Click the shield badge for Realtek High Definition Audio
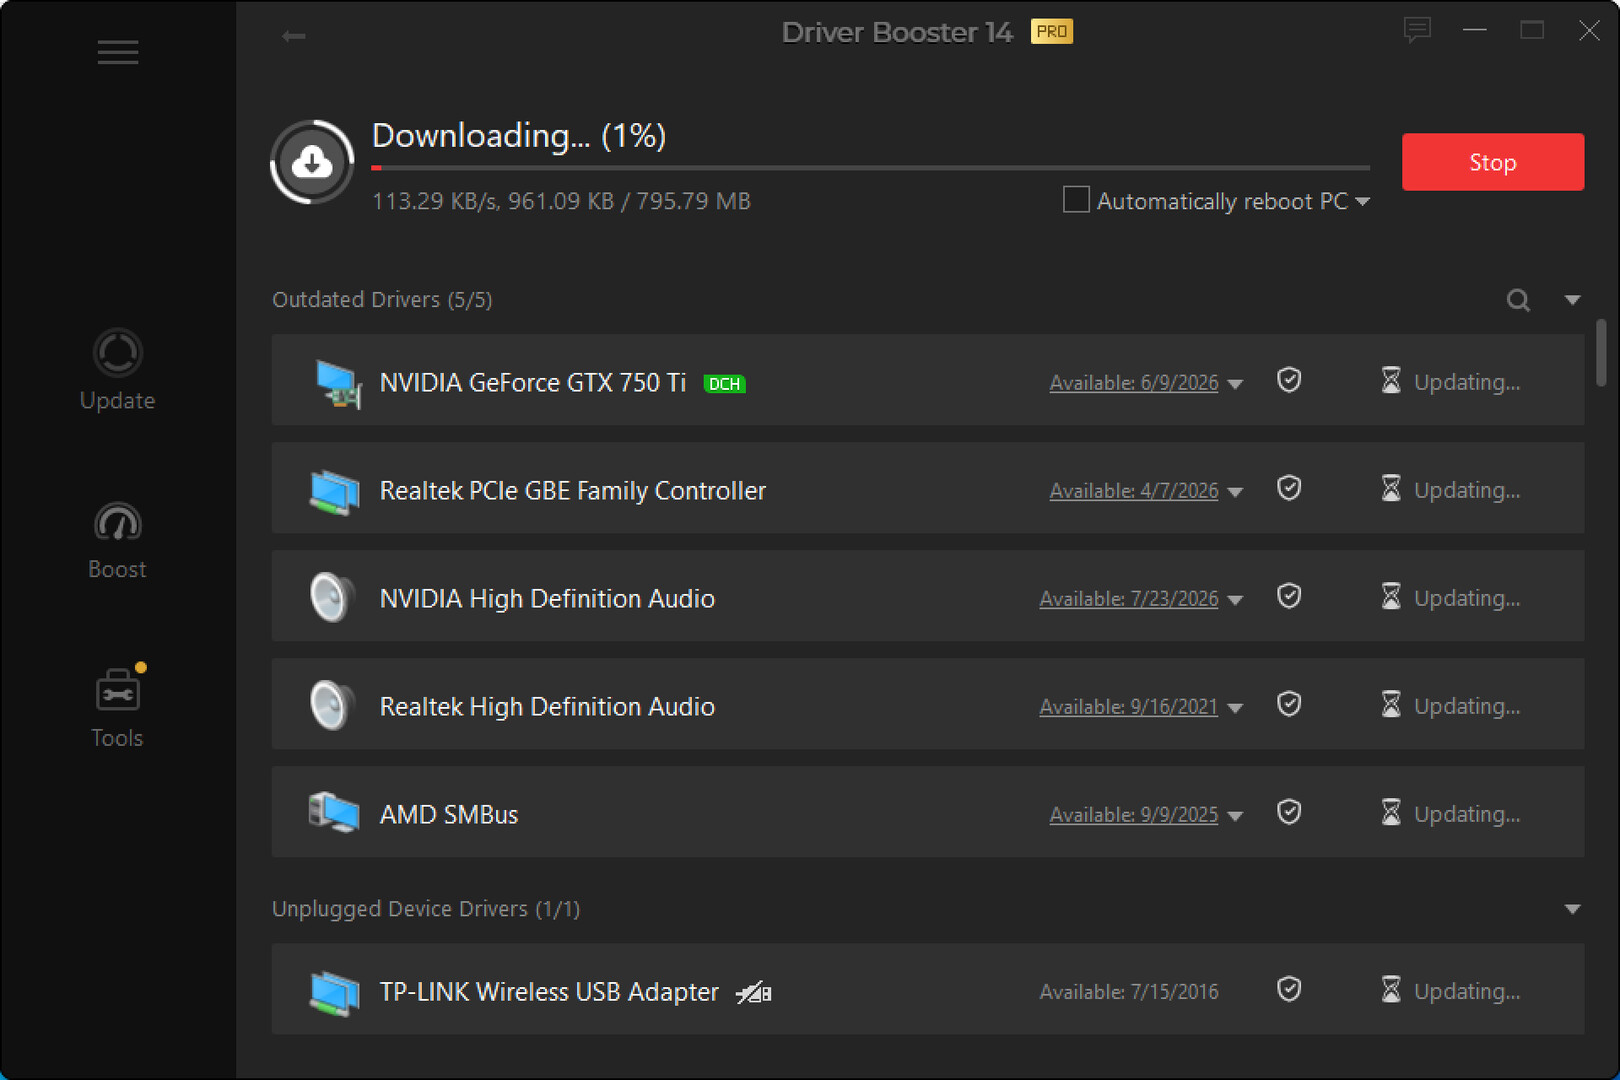The height and width of the screenshot is (1080, 1620). coord(1289,704)
